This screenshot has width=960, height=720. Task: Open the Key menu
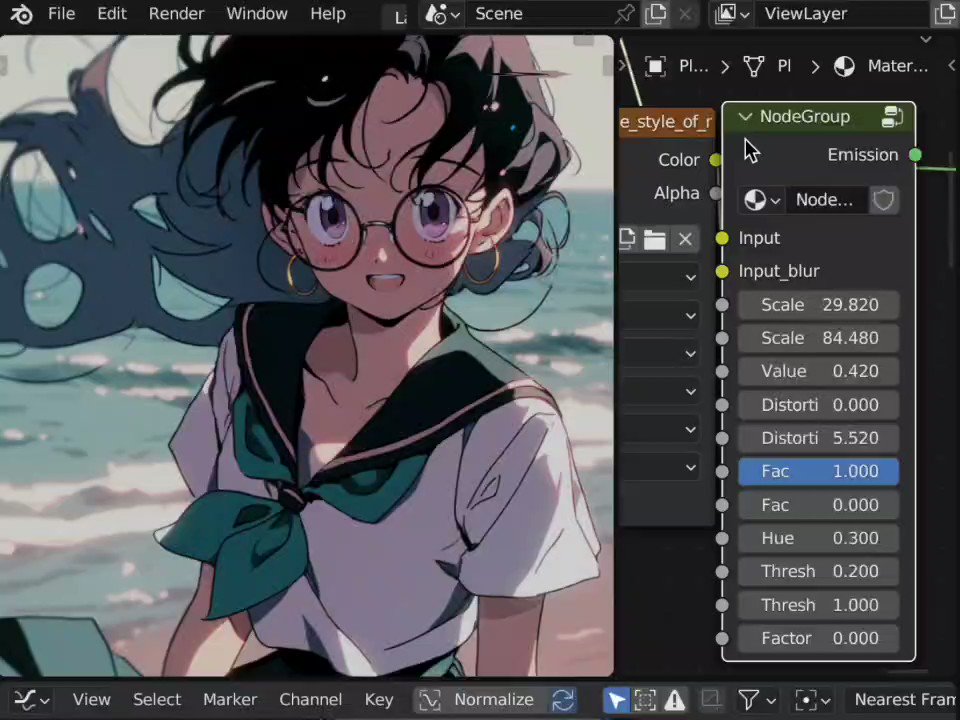click(x=378, y=699)
